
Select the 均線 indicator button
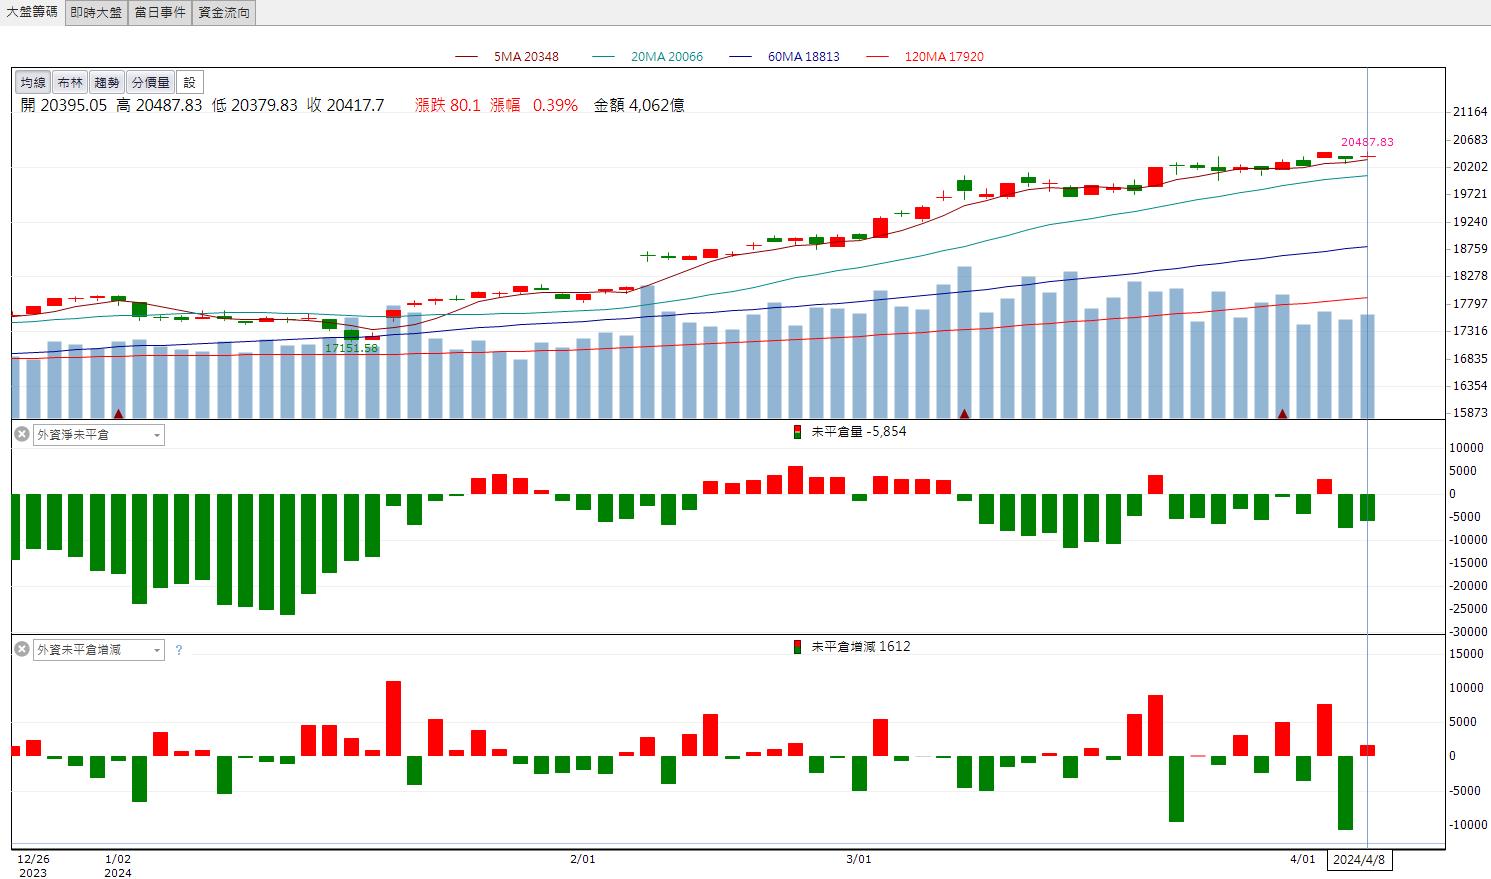click(33, 82)
